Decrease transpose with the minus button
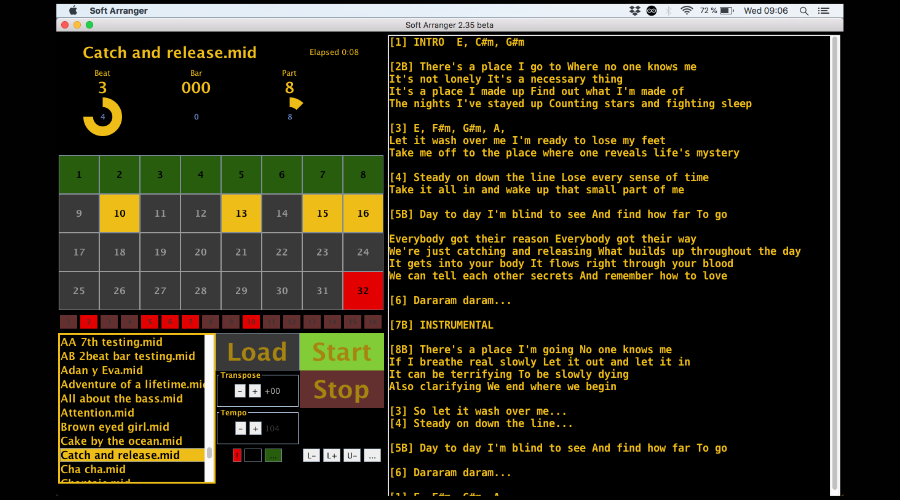Screen dimensions: 900x500 (240, 391)
